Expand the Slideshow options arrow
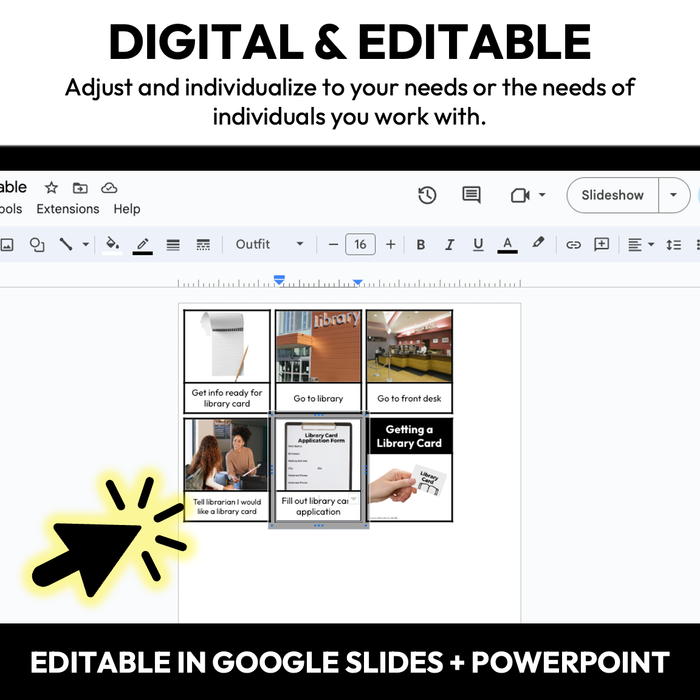 674,195
